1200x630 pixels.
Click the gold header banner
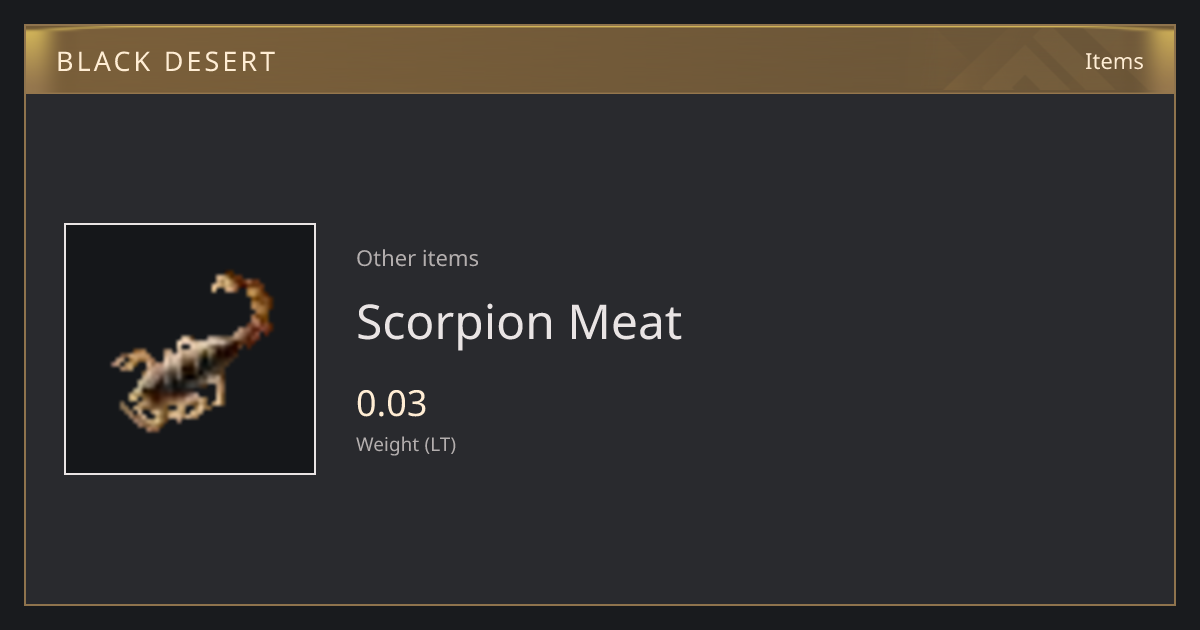(x=600, y=60)
